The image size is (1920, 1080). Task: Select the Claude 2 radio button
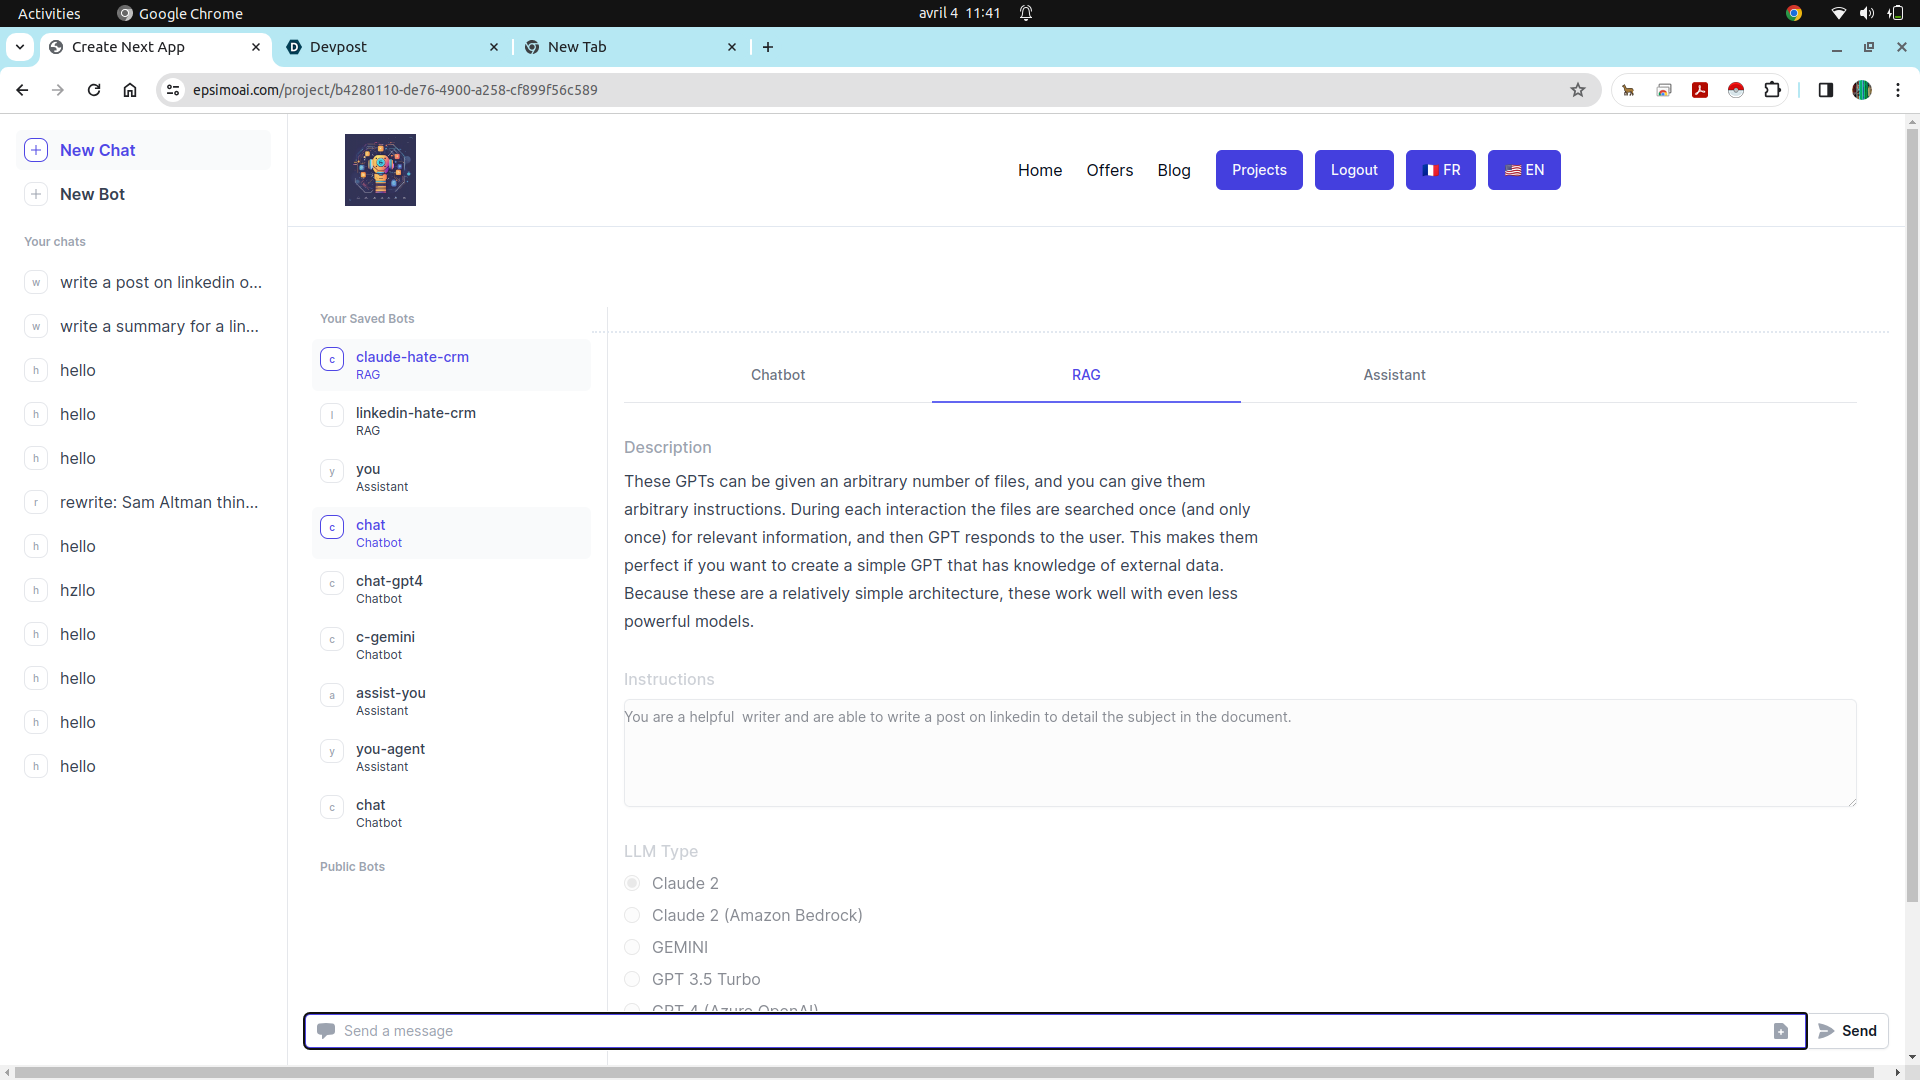click(632, 883)
